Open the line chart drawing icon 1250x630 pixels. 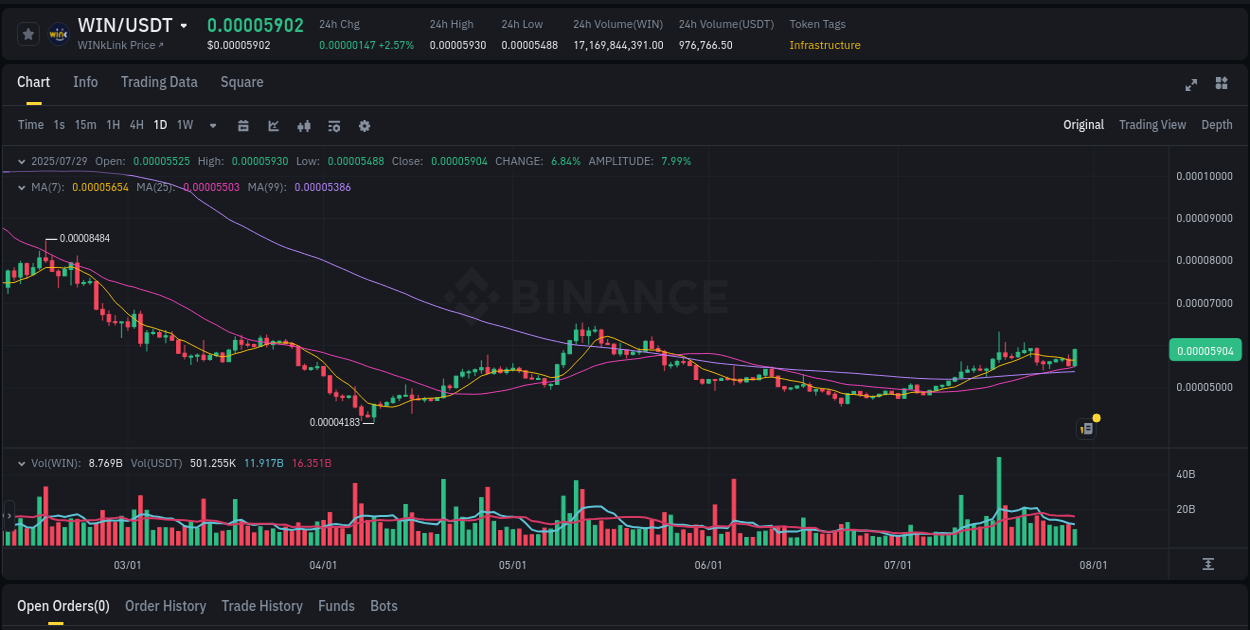pos(273,126)
